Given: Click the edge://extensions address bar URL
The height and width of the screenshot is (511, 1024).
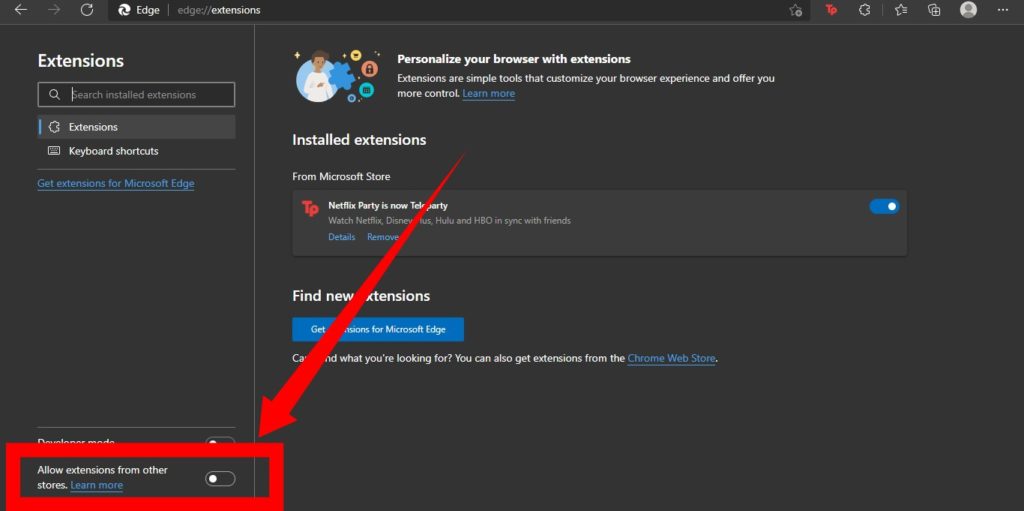Looking at the screenshot, I should coord(219,10).
